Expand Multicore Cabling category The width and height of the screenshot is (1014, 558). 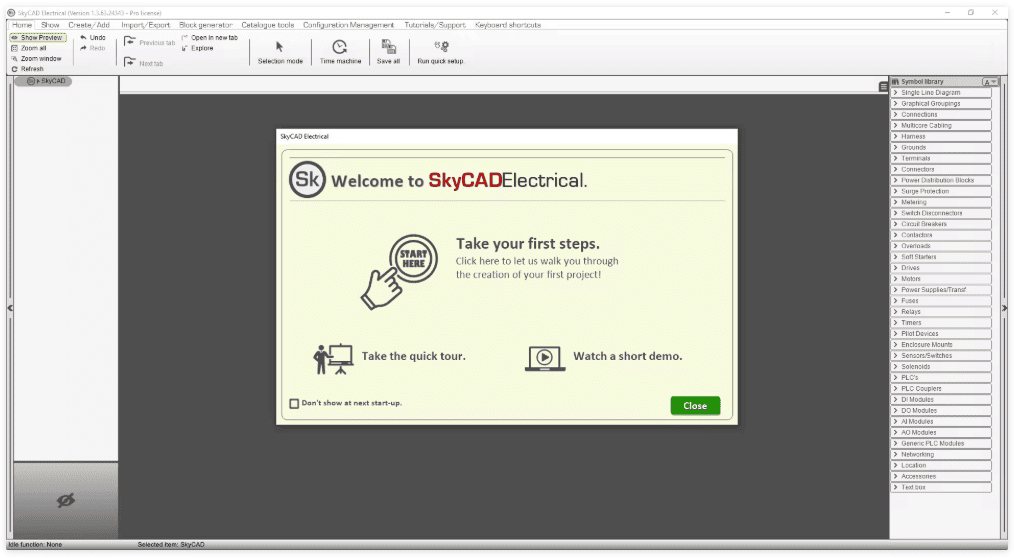pos(941,125)
